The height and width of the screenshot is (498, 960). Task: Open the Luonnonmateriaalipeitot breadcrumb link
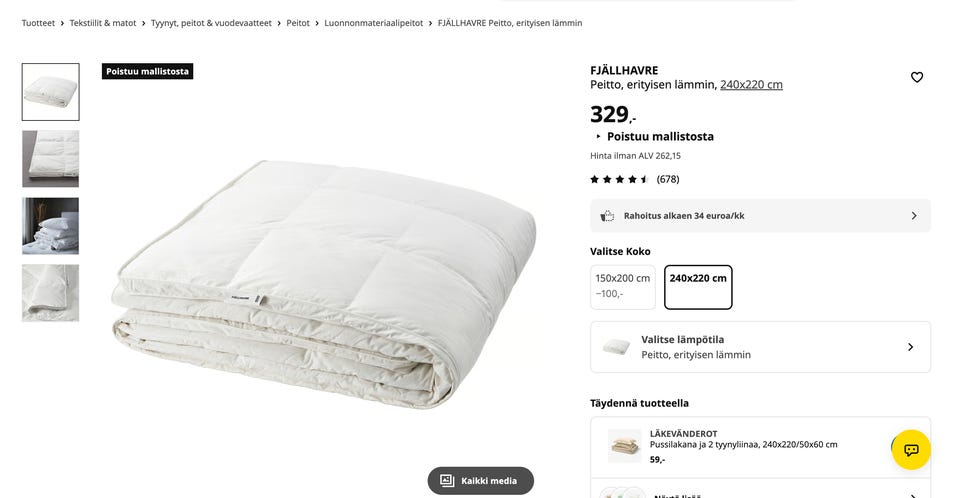coord(373,23)
